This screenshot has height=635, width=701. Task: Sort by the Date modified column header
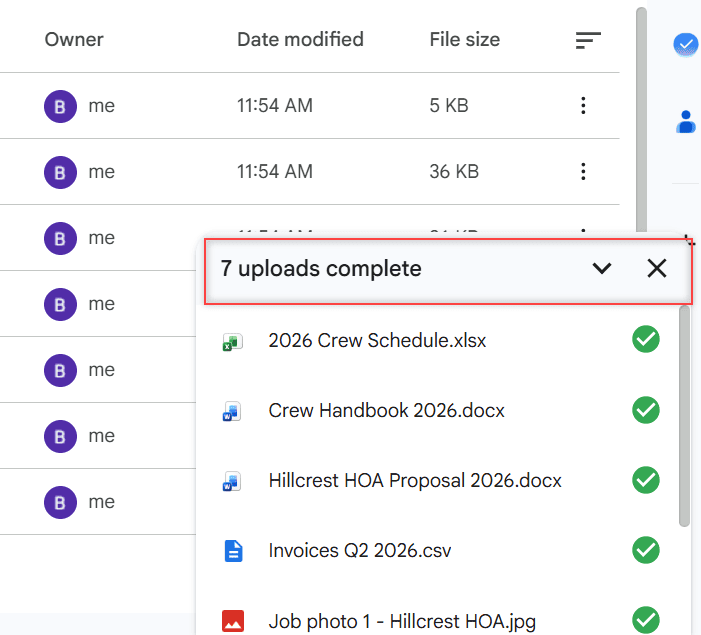click(300, 40)
